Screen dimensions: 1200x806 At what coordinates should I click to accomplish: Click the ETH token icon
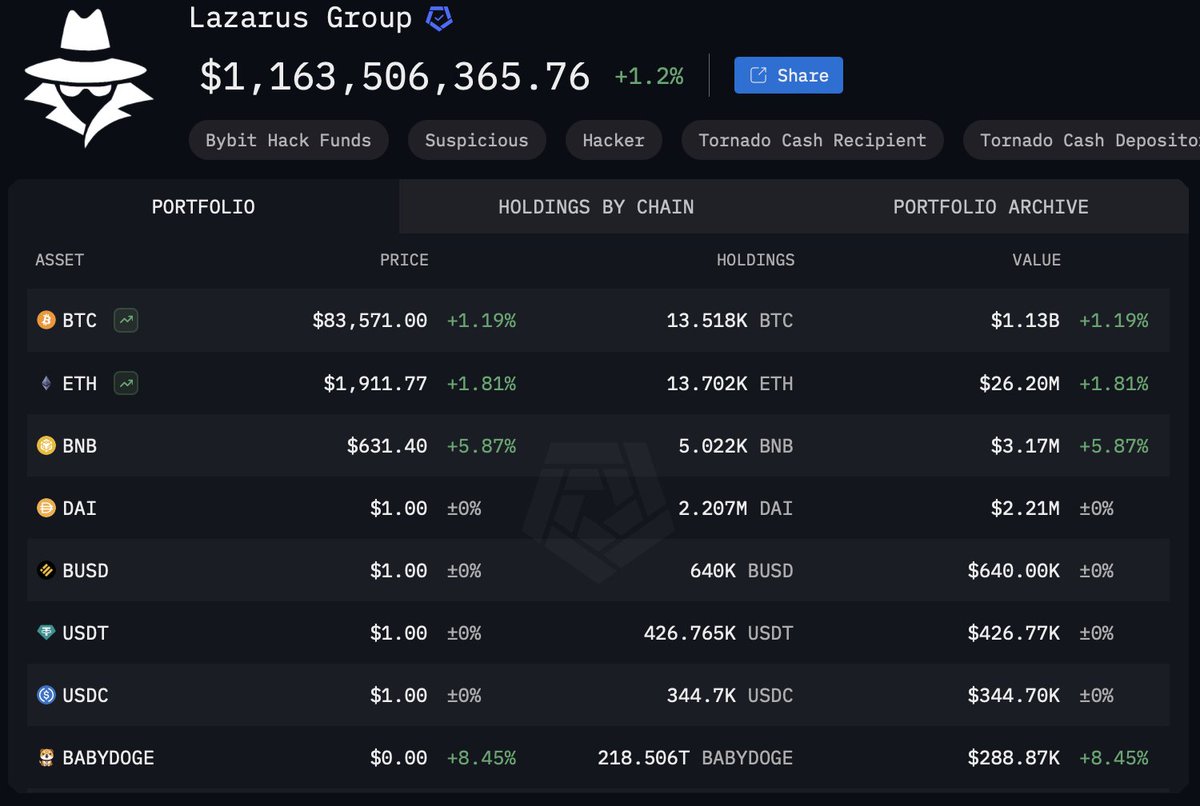pos(44,383)
